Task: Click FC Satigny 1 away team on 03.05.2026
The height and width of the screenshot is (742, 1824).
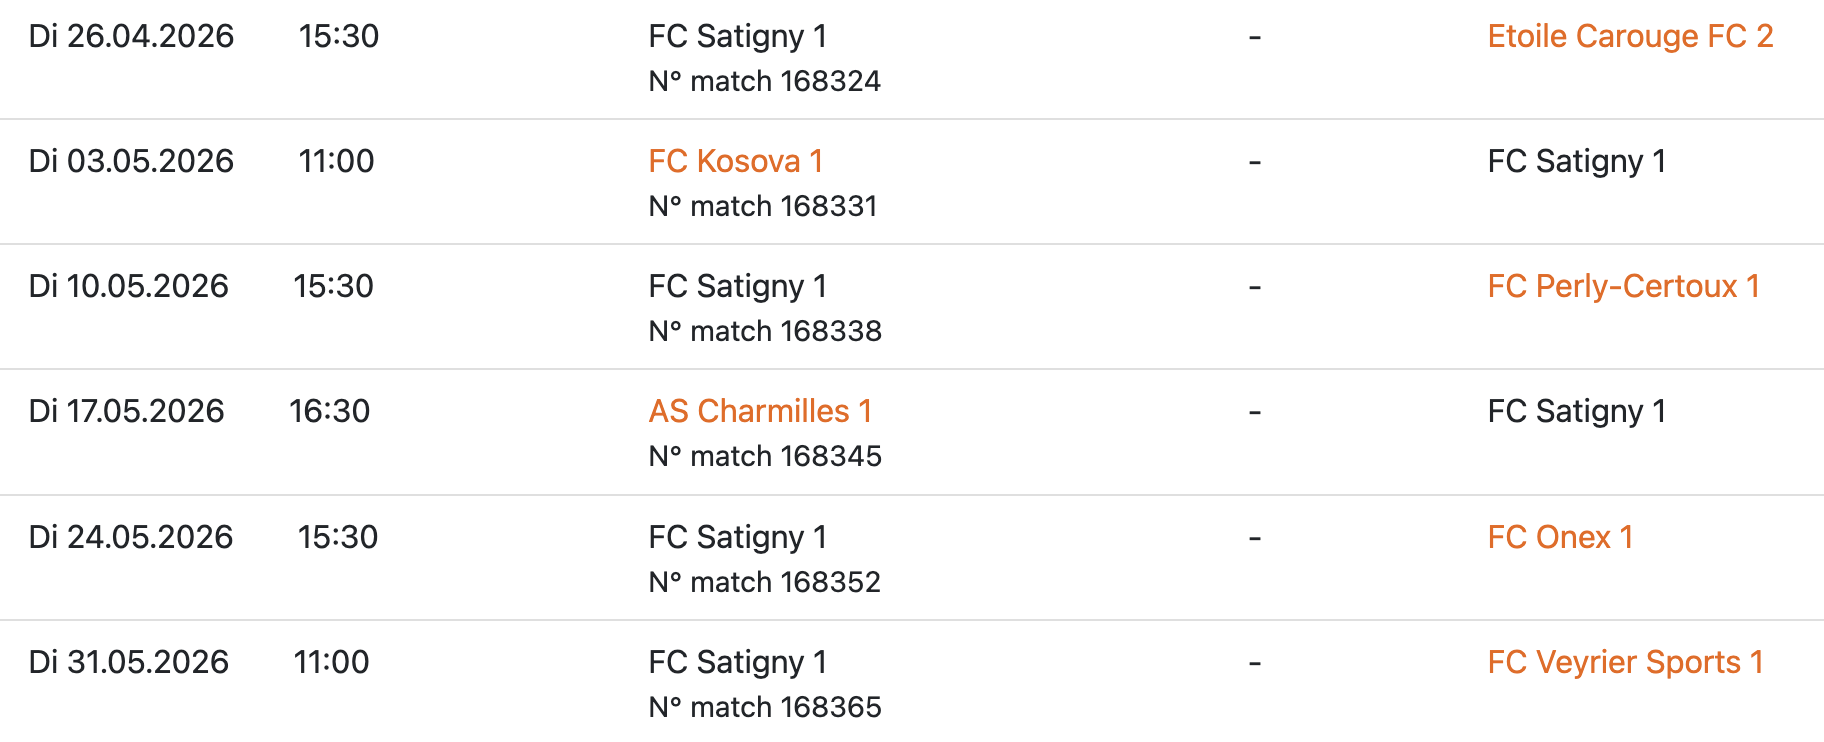Action: [1576, 162]
